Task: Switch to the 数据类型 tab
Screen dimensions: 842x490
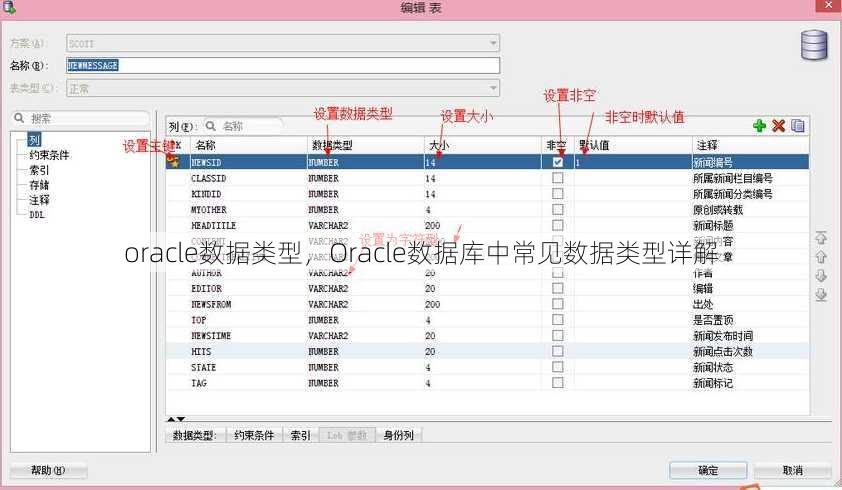Action: tap(194, 435)
